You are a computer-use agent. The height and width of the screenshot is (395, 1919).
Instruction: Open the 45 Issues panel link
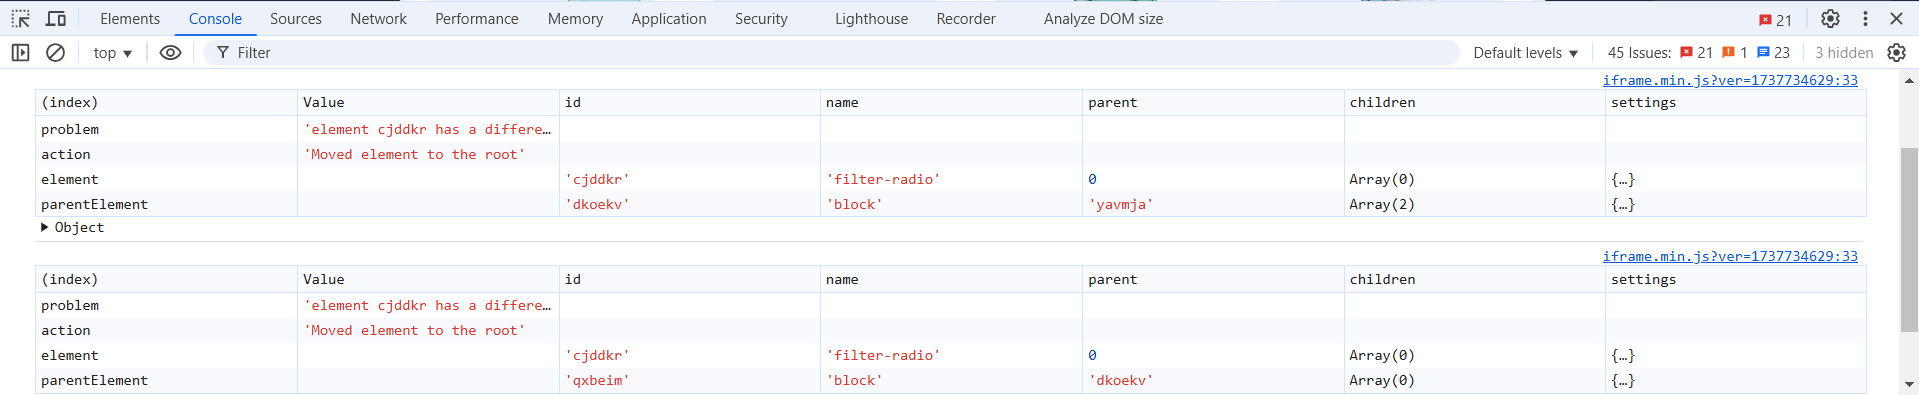point(1639,53)
